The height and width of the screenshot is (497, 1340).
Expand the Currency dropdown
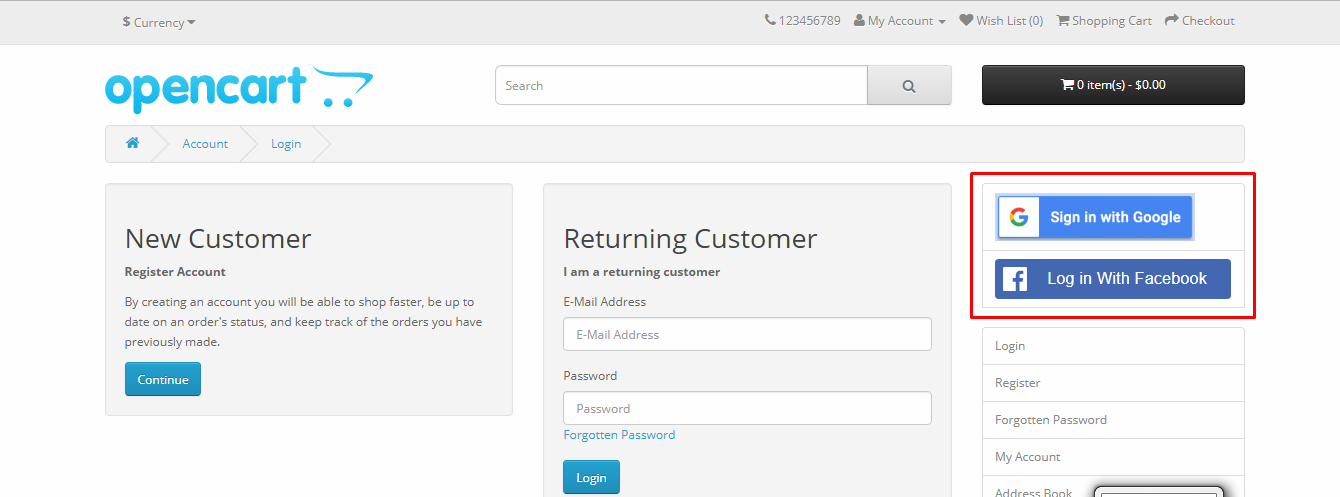[x=159, y=22]
